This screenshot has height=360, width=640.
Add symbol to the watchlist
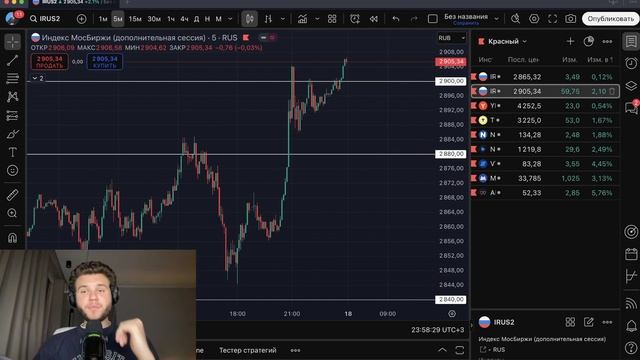[x=570, y=41]
